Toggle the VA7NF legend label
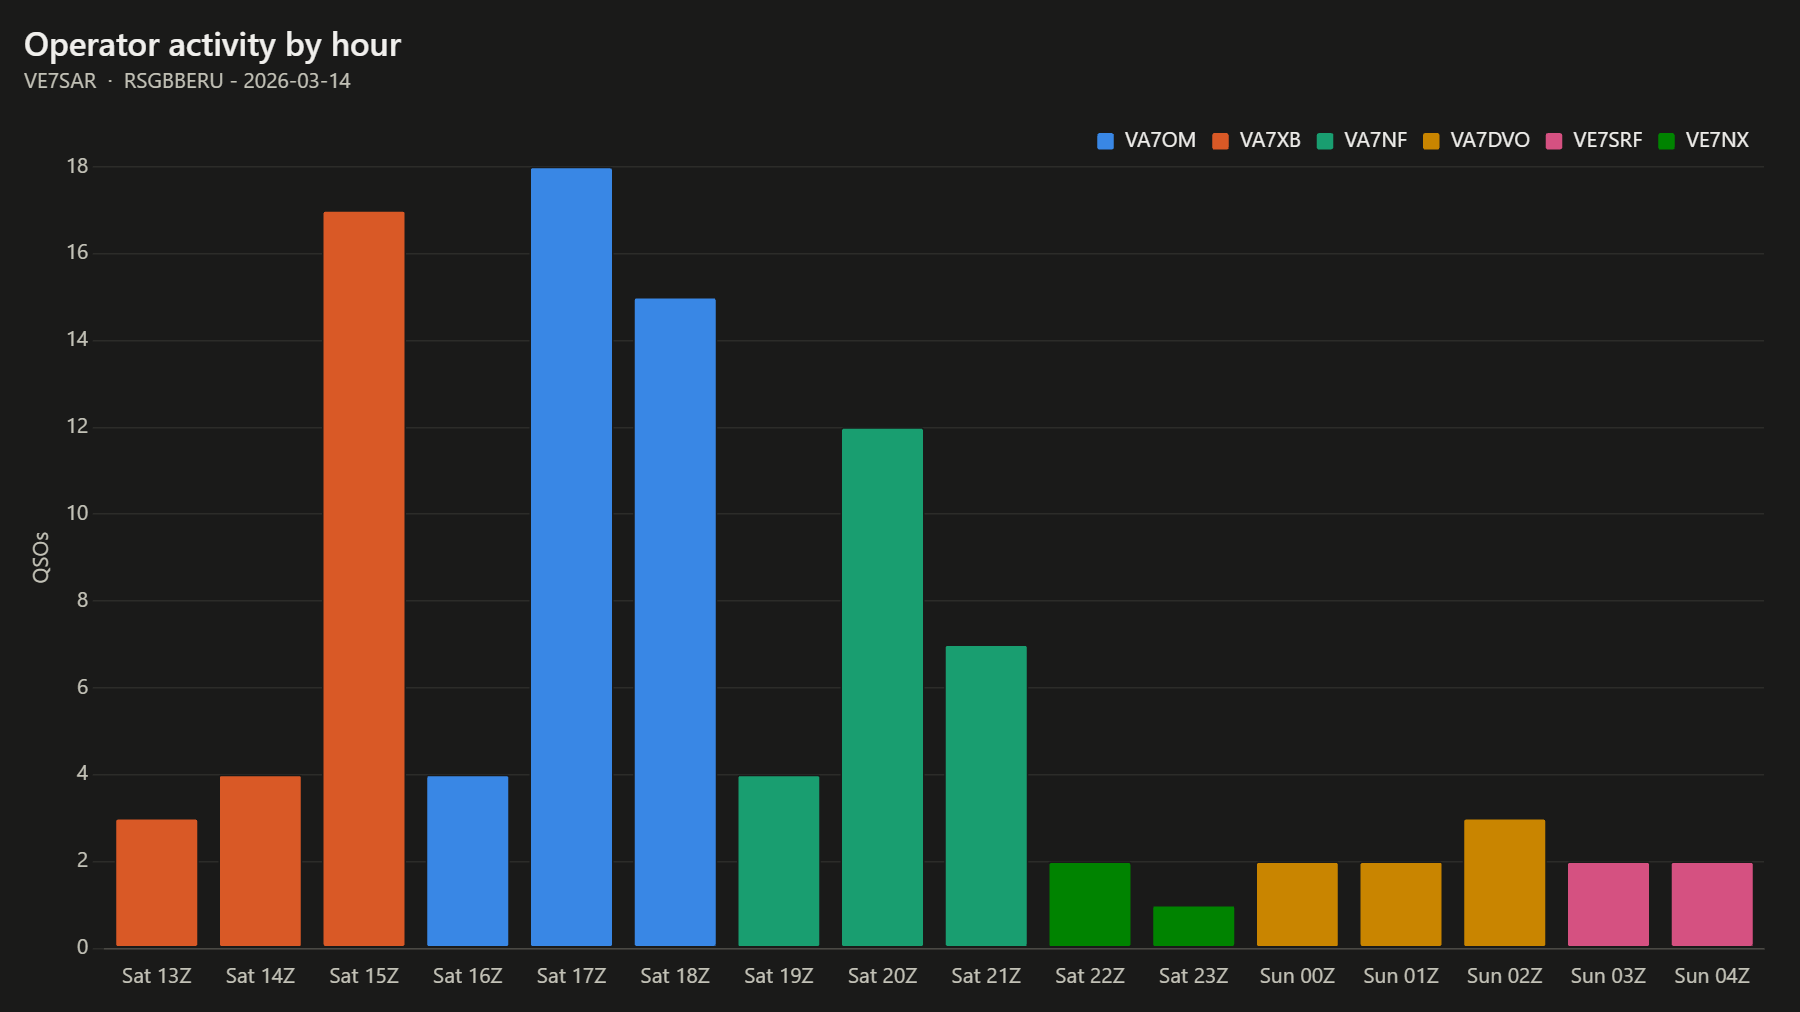 click(x=1375, y=141)
